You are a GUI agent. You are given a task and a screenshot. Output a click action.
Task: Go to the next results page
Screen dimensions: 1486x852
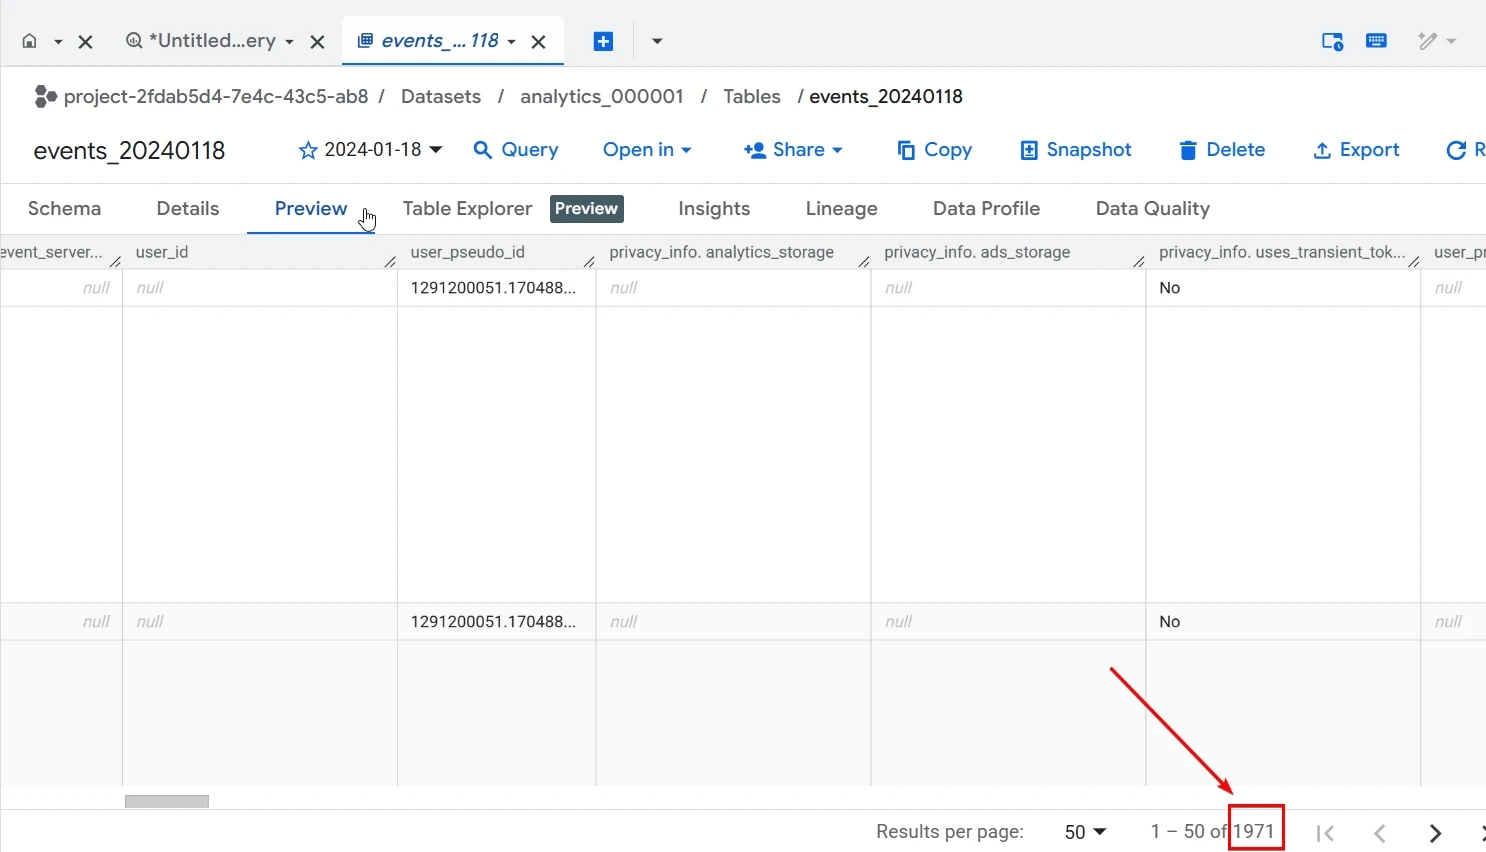point(1435,833)
